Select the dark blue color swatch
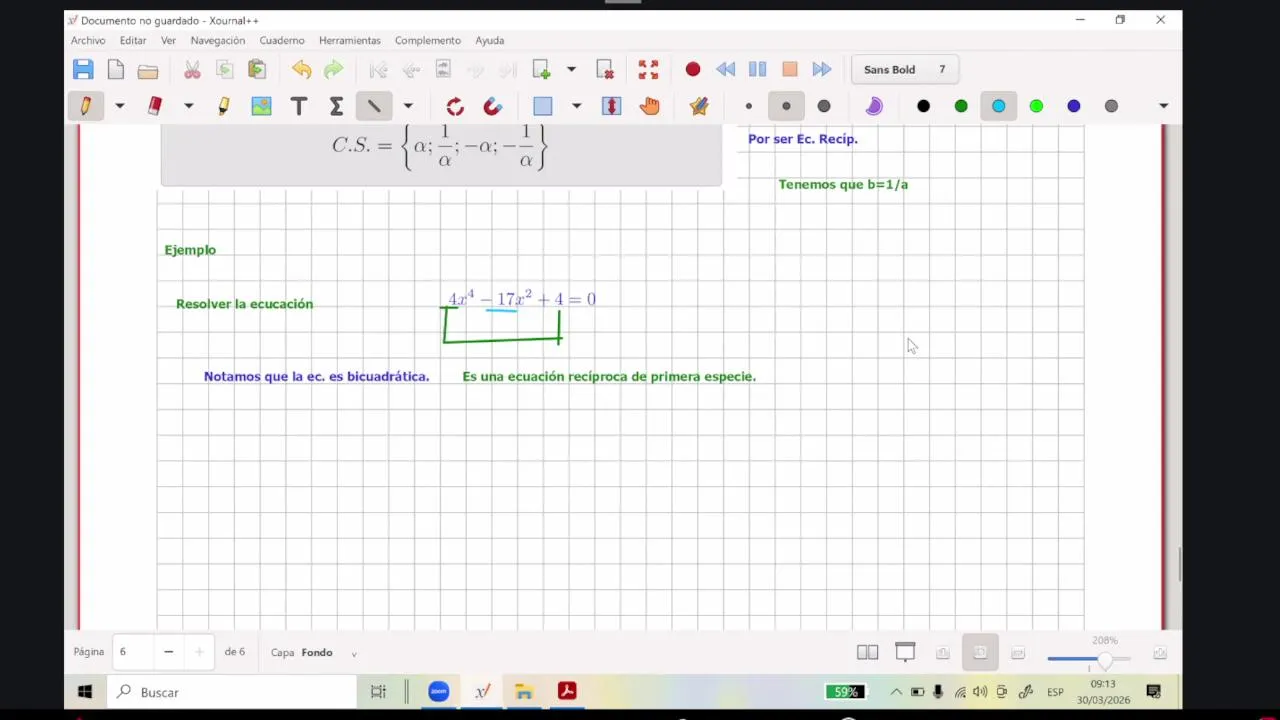This screenshot has width=1280, height=720. pos(1074,106)
